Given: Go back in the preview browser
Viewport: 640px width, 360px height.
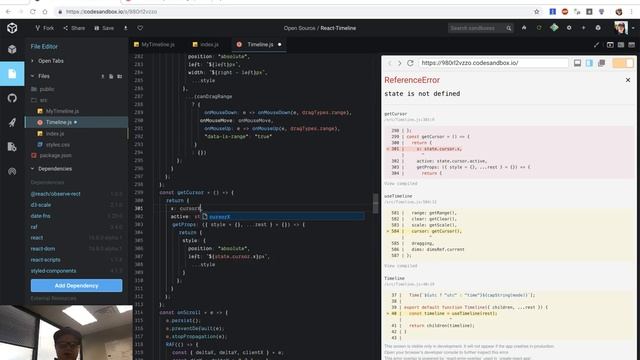Looking at the screenshot, I should click(x=389, y=63).
